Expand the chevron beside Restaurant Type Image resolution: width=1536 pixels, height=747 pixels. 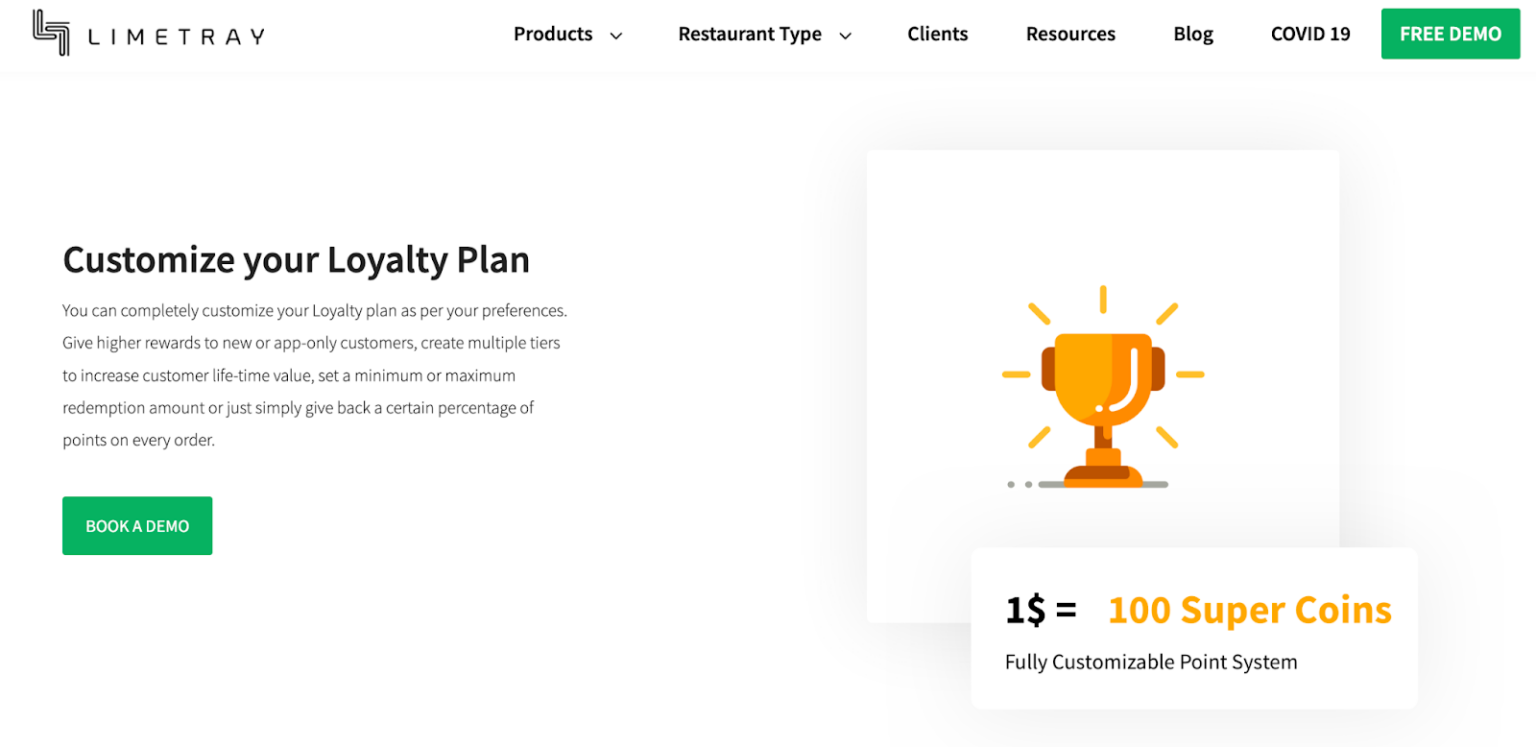tap(845, 36)
